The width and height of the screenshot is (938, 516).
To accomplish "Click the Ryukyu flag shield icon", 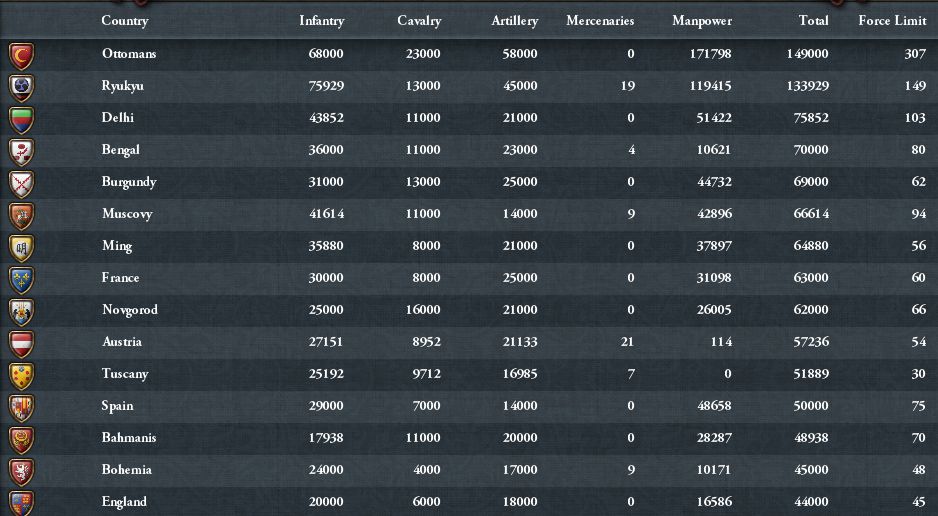I will point(21,87).
